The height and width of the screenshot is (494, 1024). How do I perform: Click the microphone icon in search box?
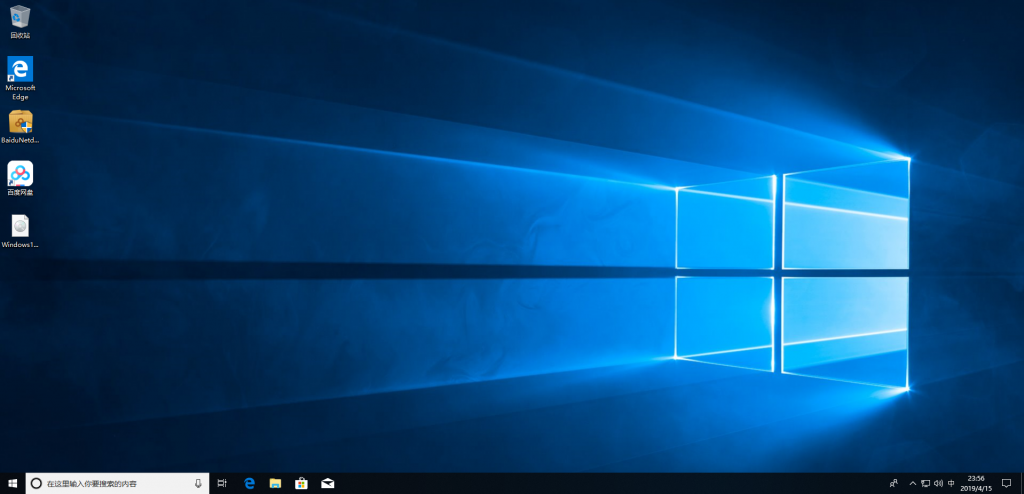point(198,483)
